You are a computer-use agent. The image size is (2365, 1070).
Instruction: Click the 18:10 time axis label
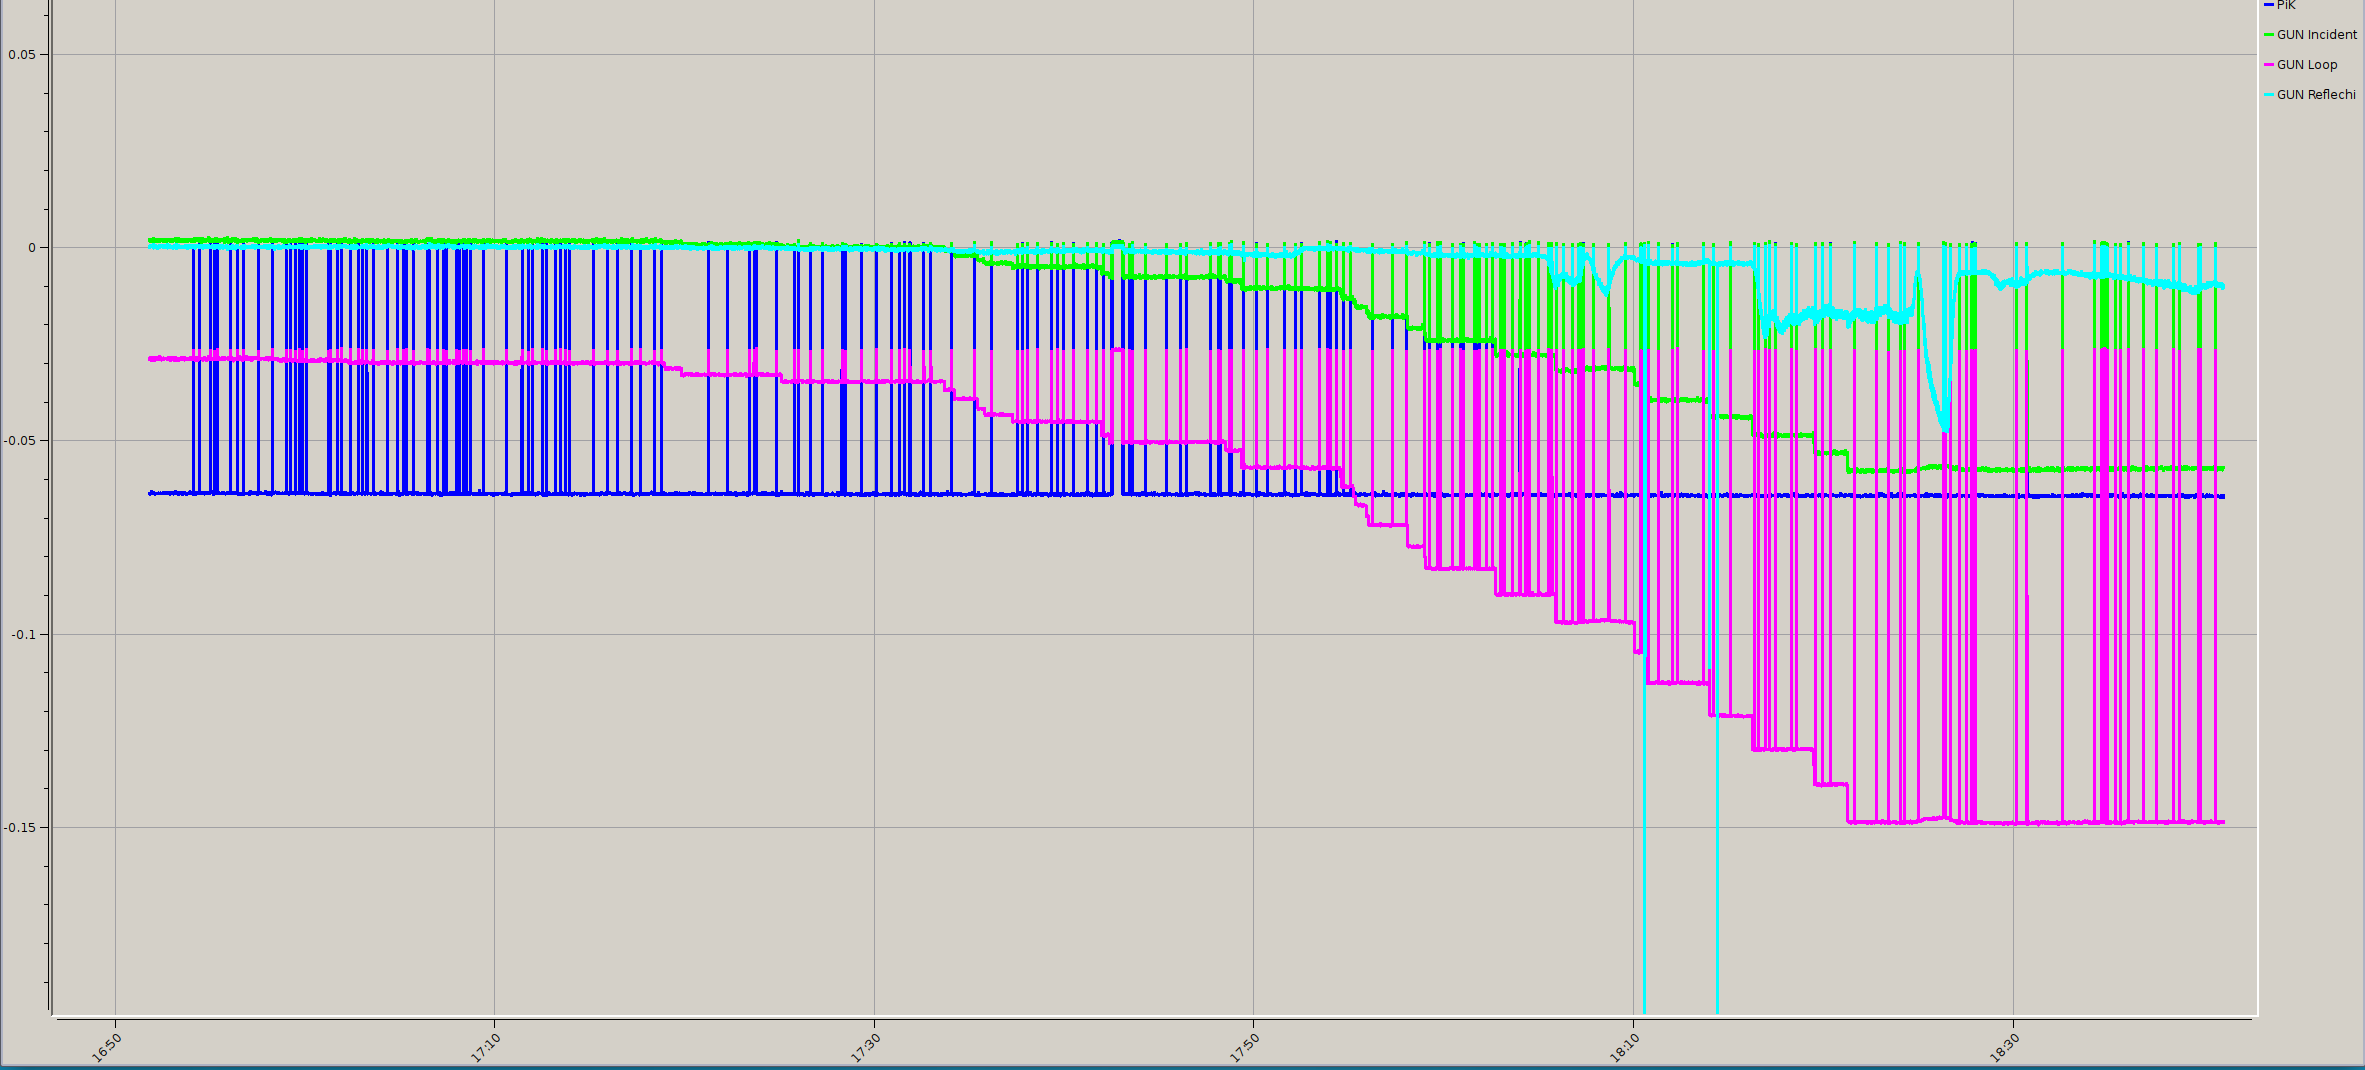(1625, 1046)
